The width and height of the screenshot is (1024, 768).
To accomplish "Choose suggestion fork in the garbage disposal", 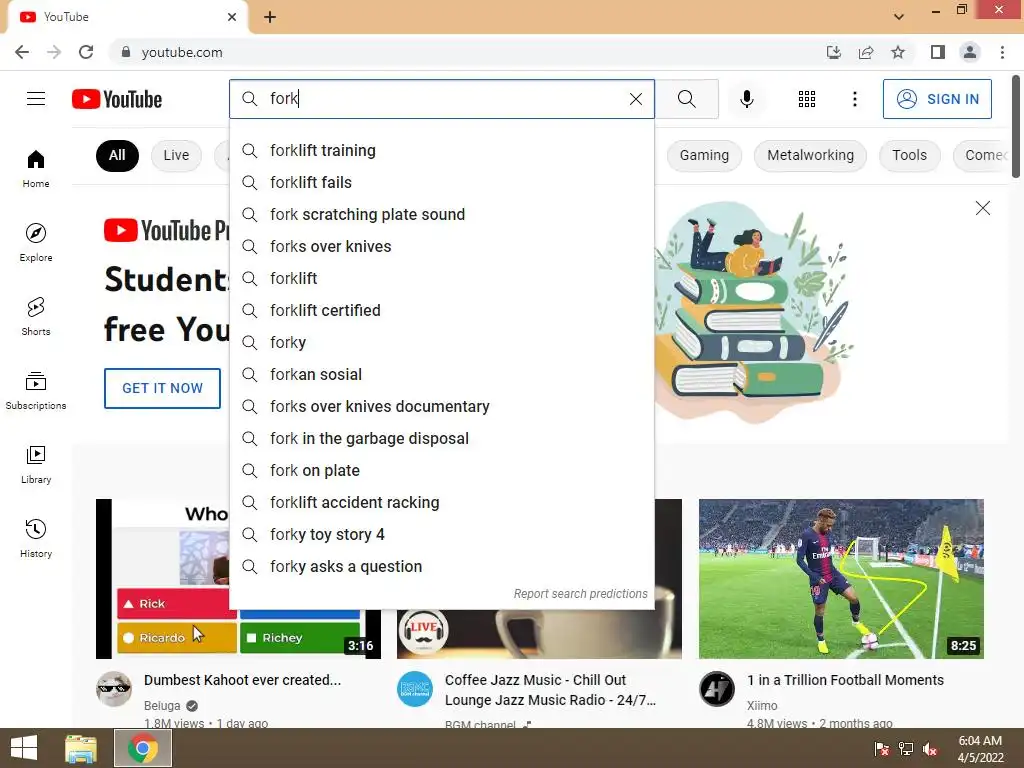I will click(x=442, y=438).
